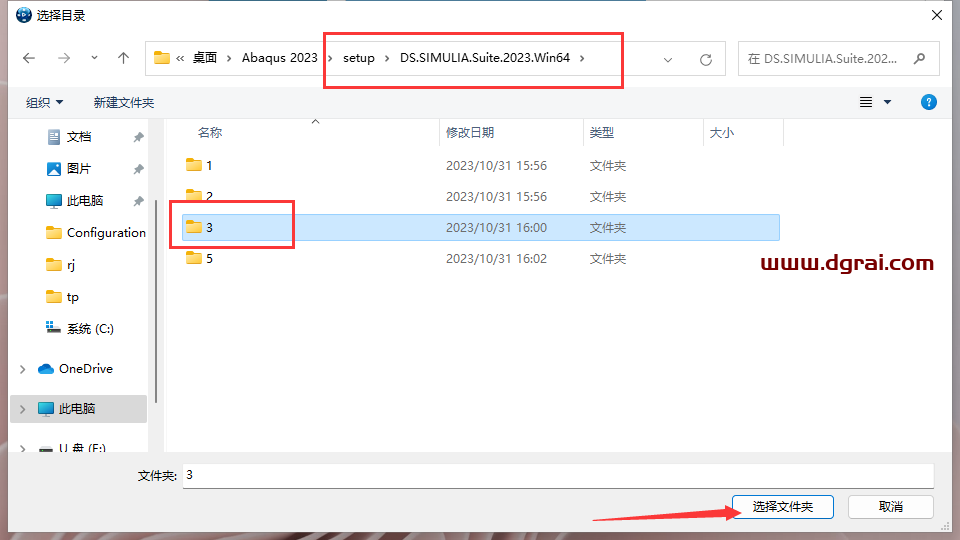Select 此电脑 tree node at the bottom
This screenshot has height=540, width=960.
pyautogui.click(x=77, y=408)
